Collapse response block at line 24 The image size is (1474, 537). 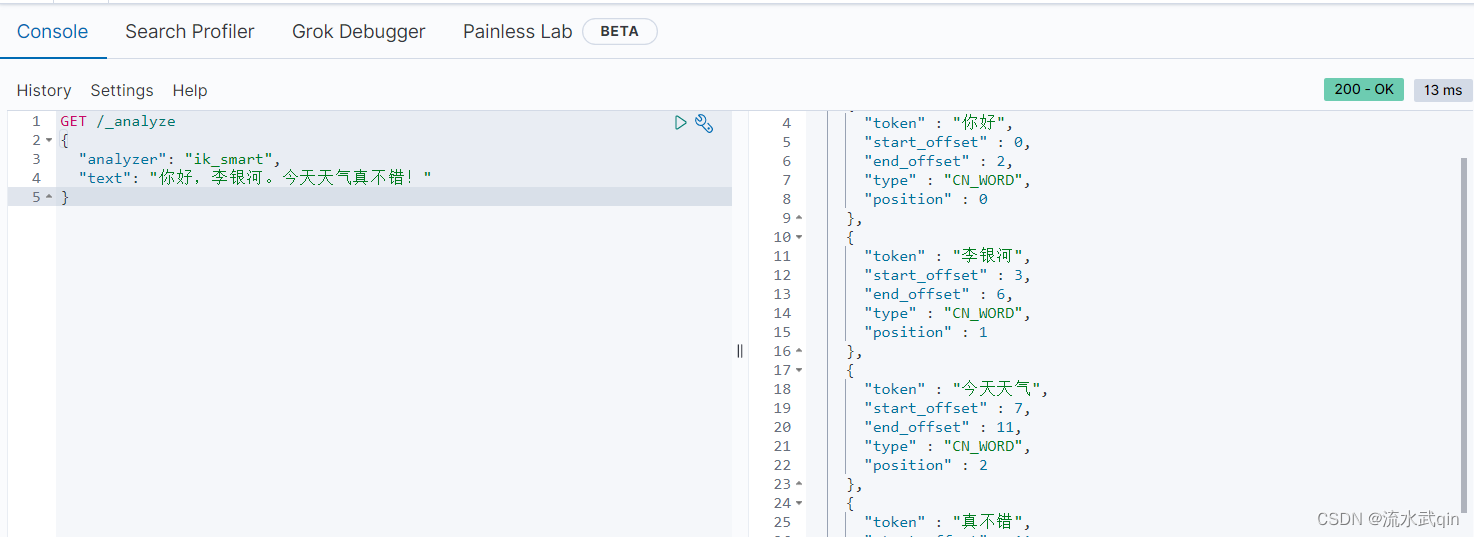coord(799,503)
